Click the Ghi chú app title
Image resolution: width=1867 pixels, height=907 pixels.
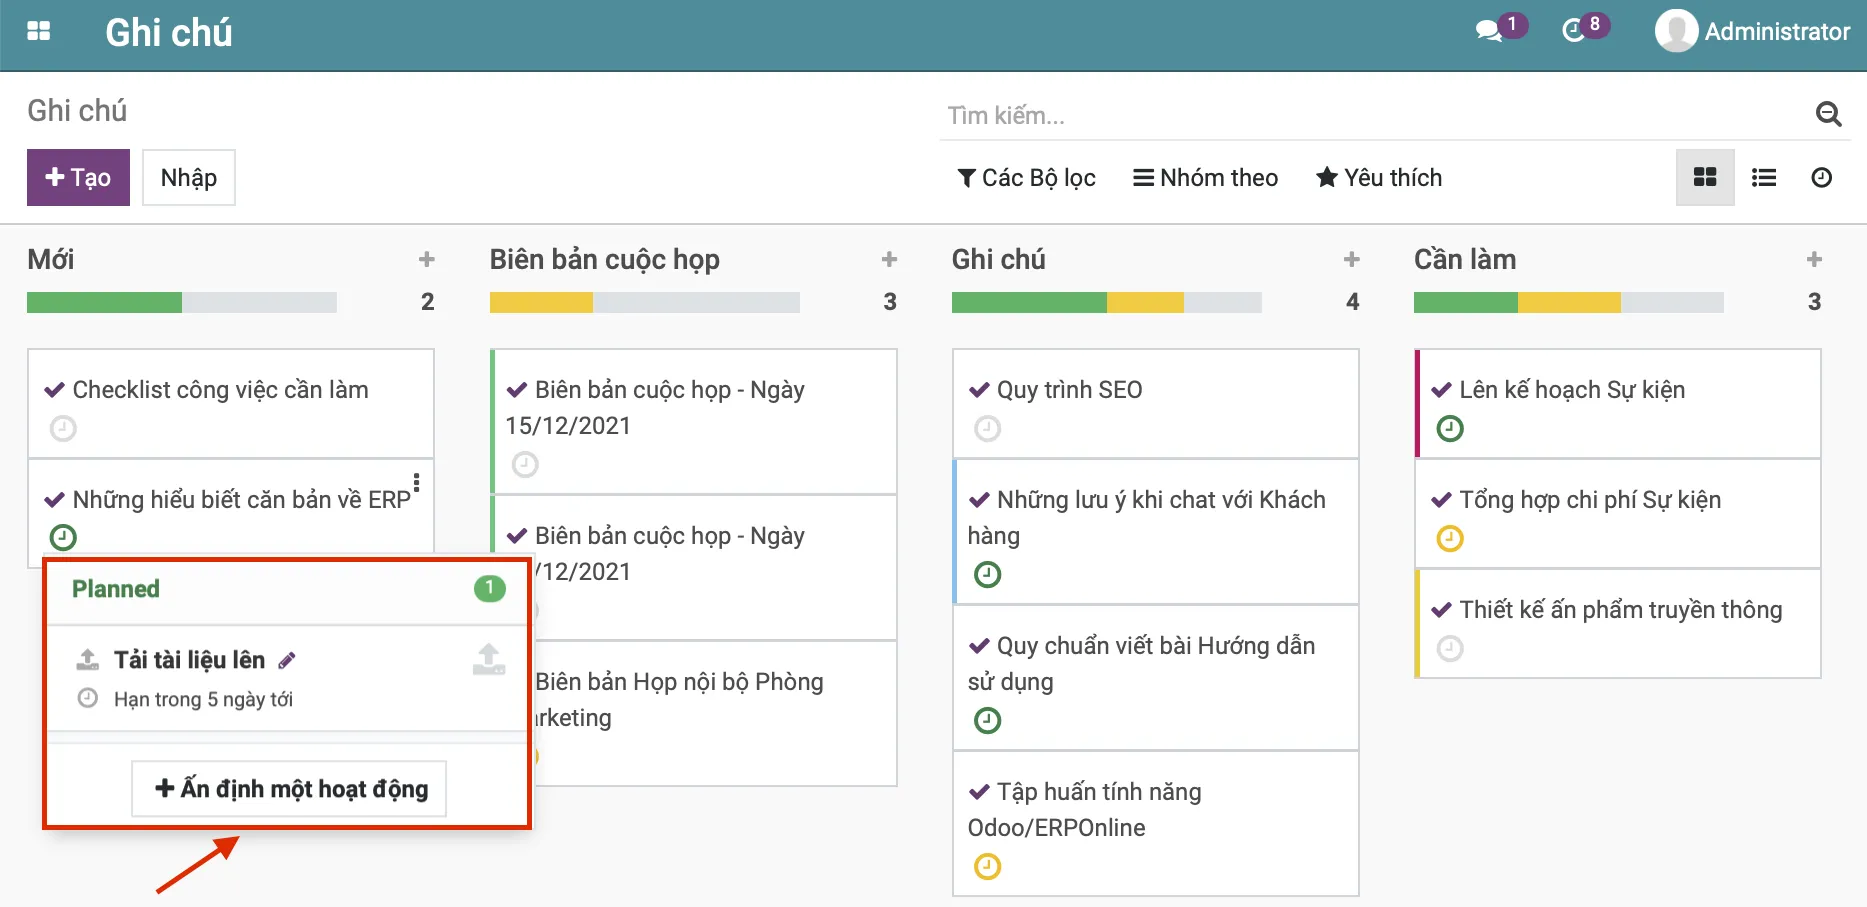tap(169, 32)
